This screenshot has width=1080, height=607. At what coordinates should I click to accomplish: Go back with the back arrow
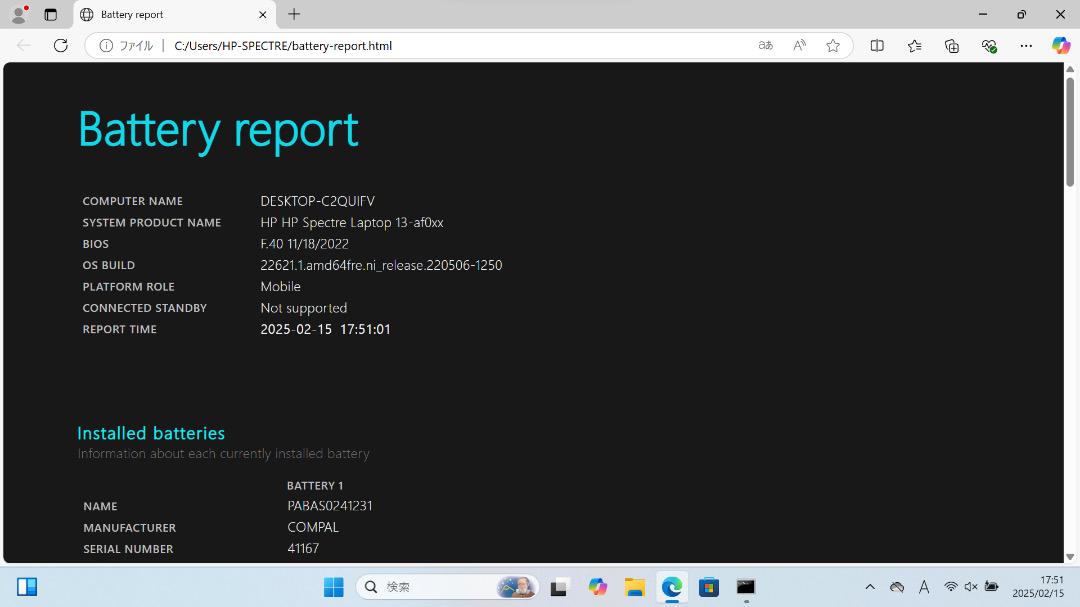click(23, 45)
